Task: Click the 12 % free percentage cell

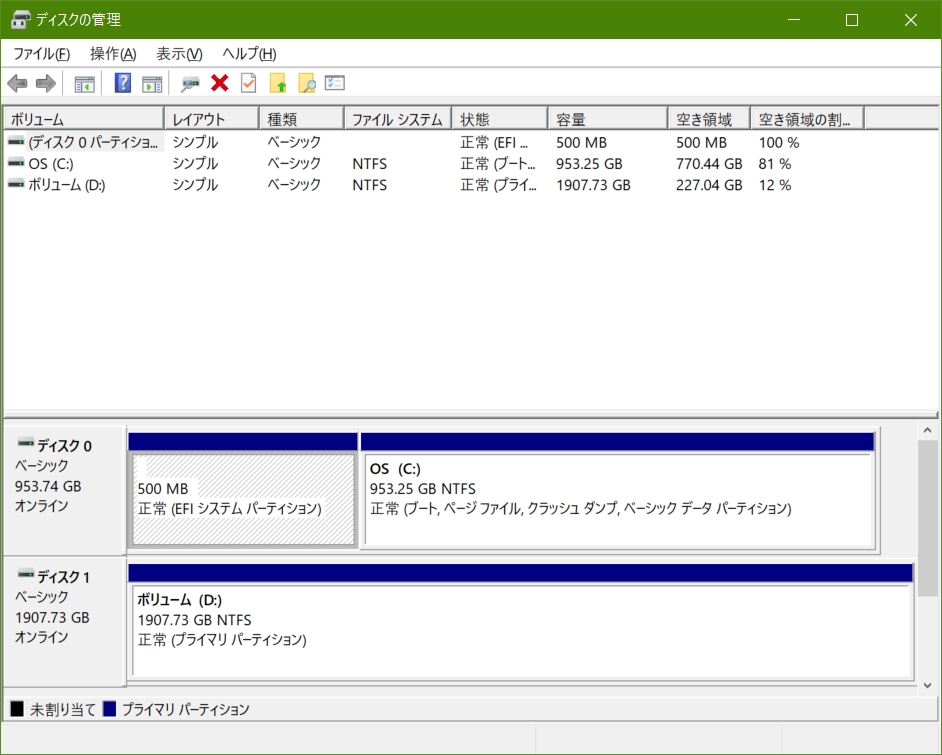Action: click(x=774, y=184)
